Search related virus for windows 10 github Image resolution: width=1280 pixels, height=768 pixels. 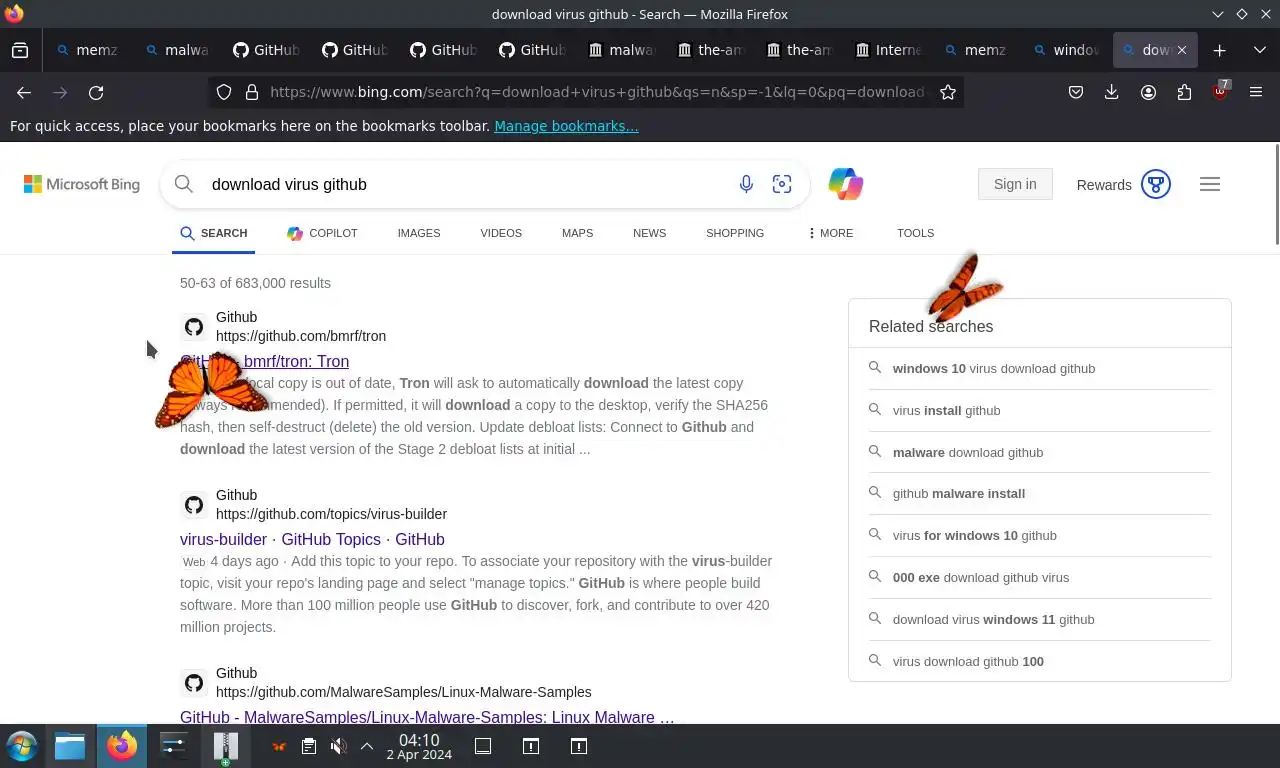point(975,535)
